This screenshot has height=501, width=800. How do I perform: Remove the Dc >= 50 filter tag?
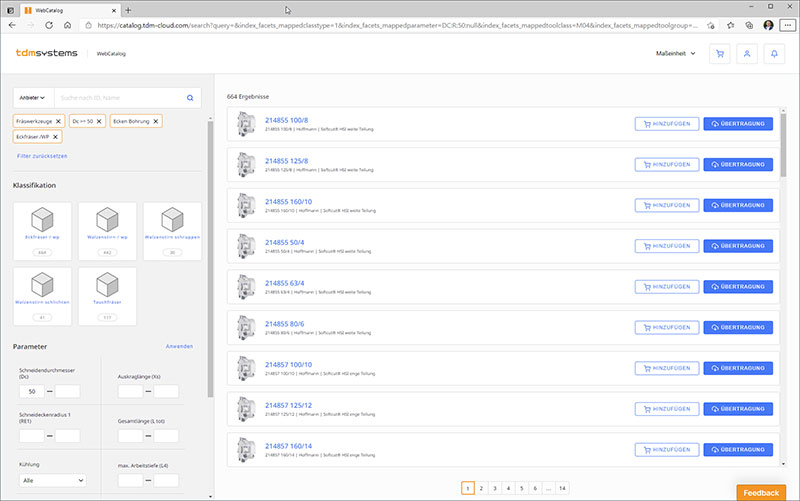point(99,121)
